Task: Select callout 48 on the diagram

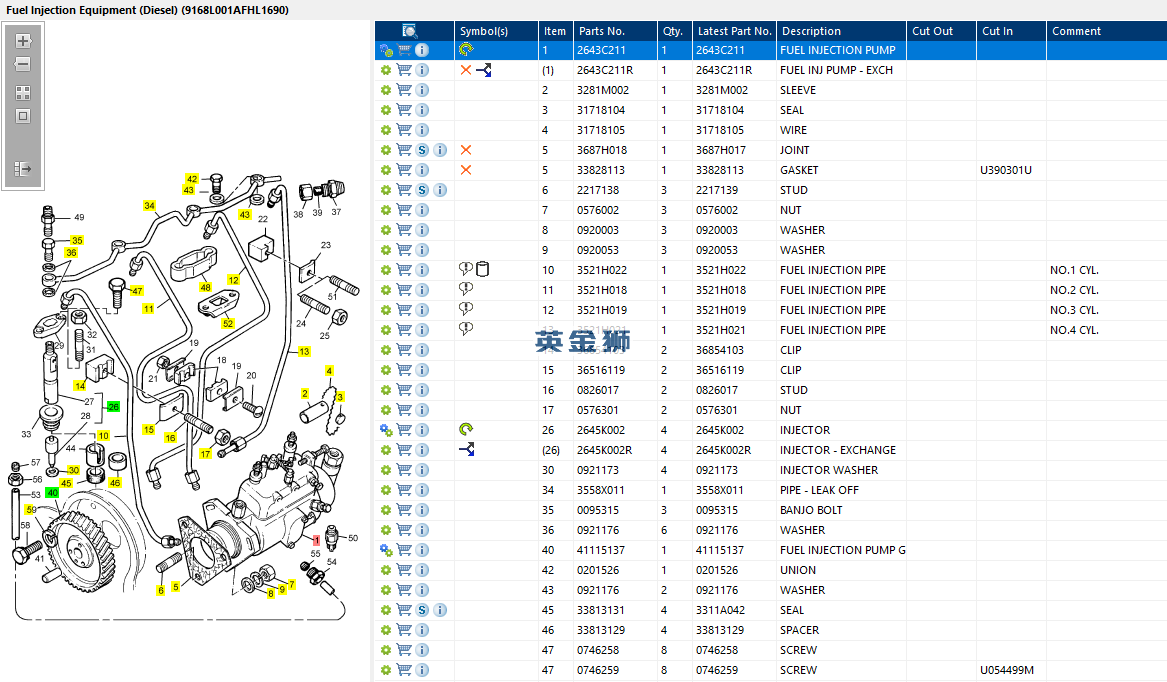Action: point(205,287)
